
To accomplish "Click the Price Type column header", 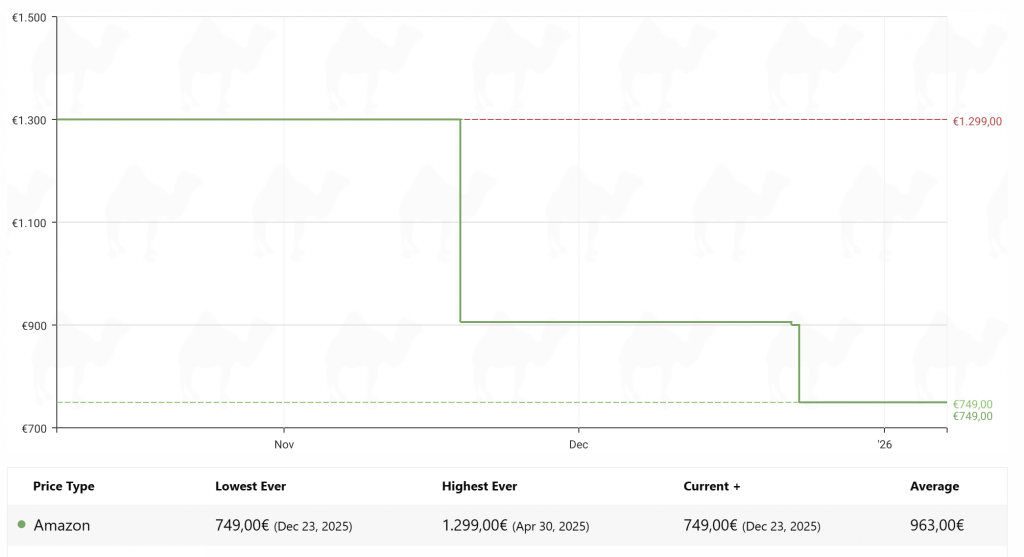I will click(64, 487).
